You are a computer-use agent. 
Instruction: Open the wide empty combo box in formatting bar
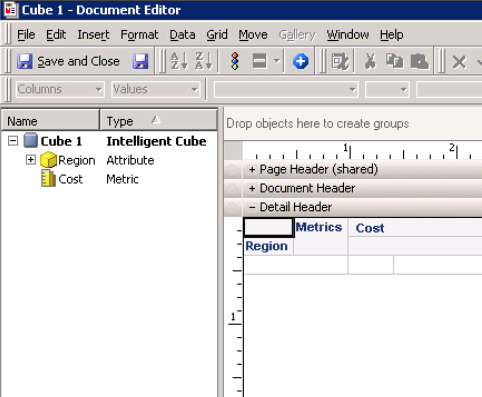pos(286,89)
